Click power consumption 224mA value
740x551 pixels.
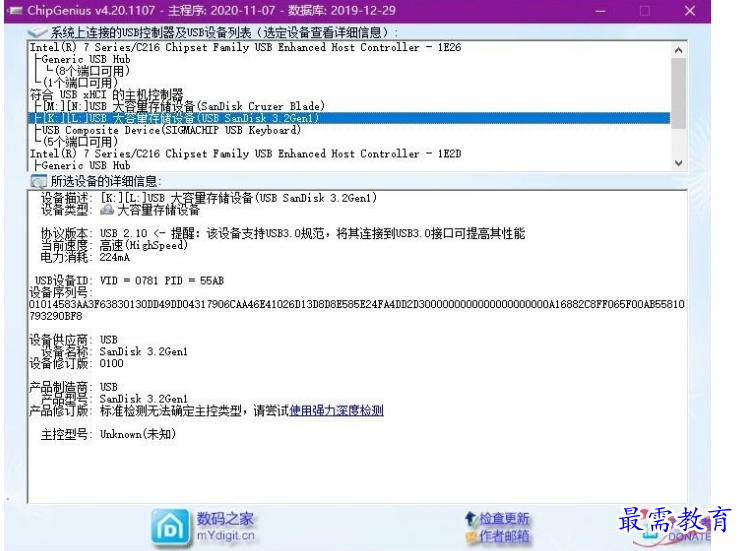coord(114,257)
